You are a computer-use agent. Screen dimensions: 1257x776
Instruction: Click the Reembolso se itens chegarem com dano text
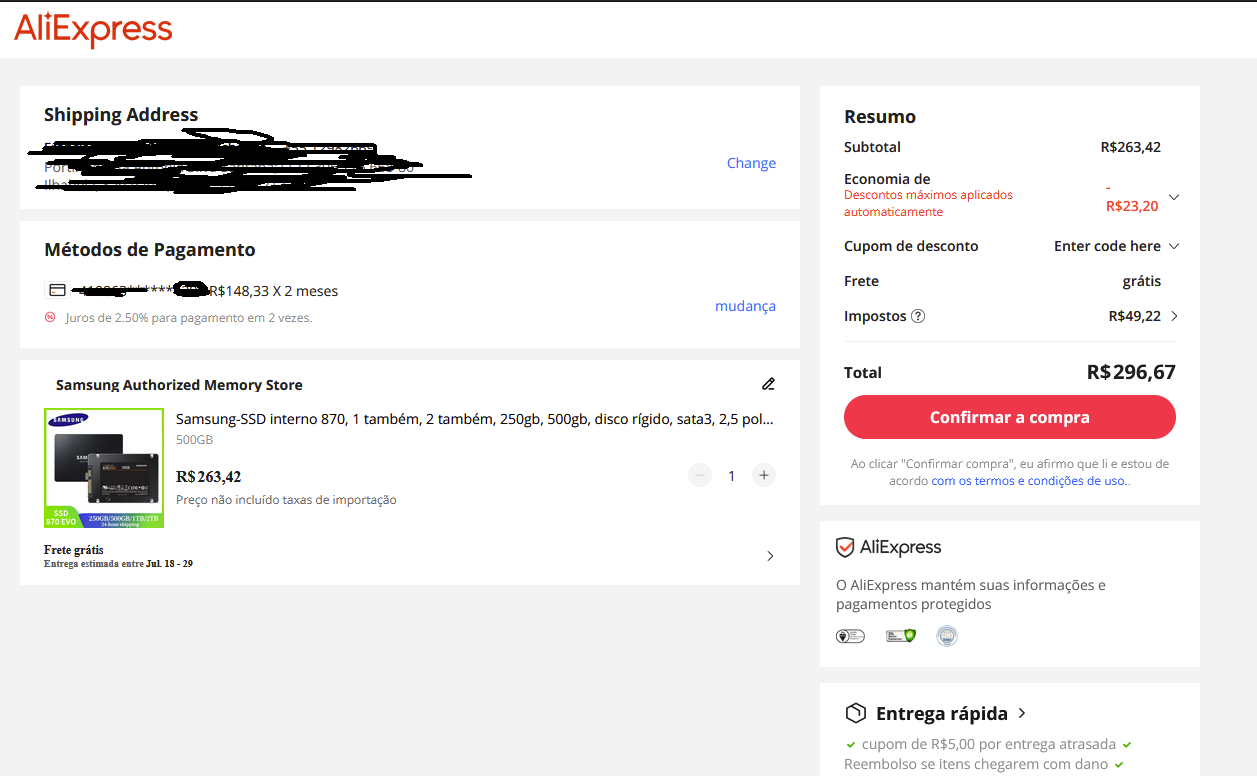[976, 764]
